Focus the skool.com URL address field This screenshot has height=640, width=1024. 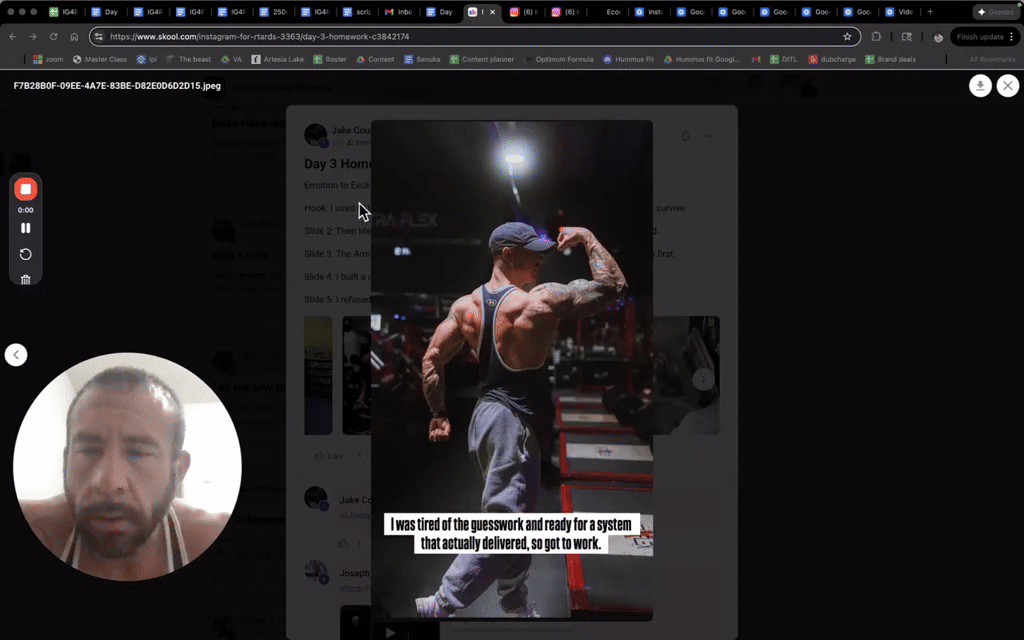pos(473,37)
